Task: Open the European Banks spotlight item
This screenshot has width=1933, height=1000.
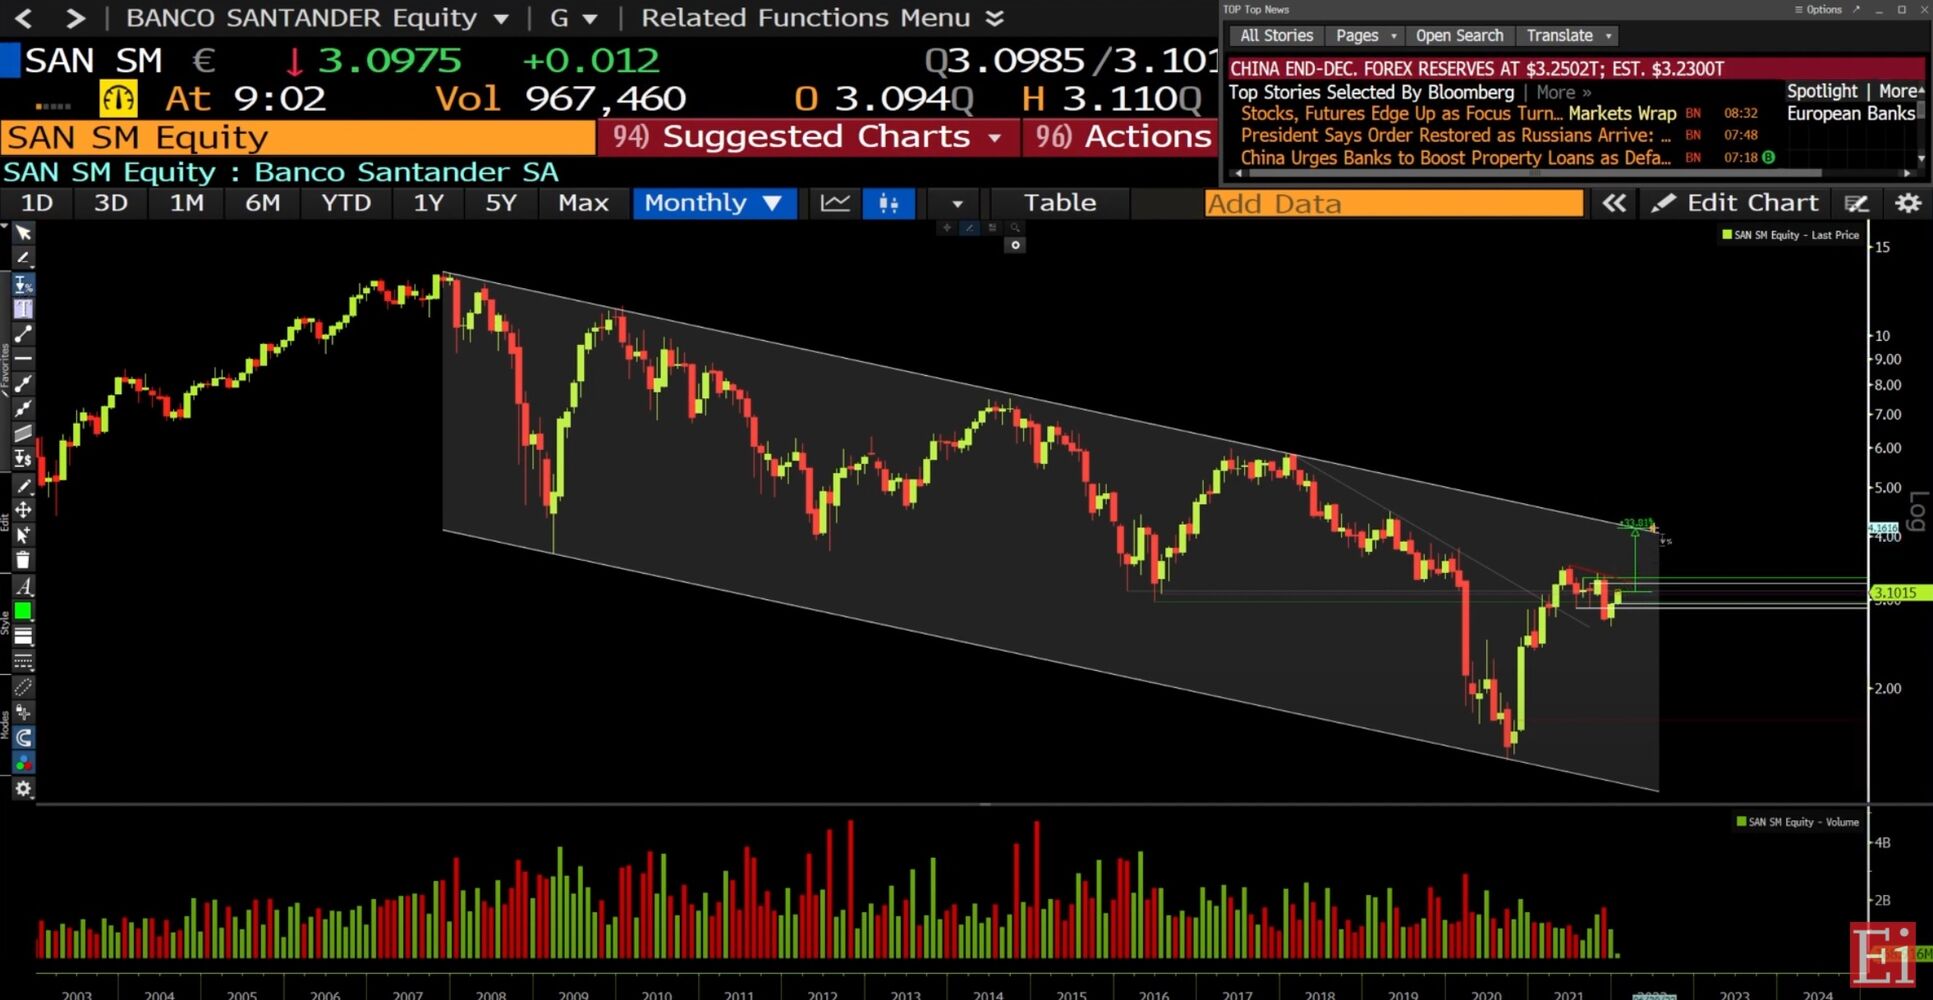Action: click(x=1851, y=114)
